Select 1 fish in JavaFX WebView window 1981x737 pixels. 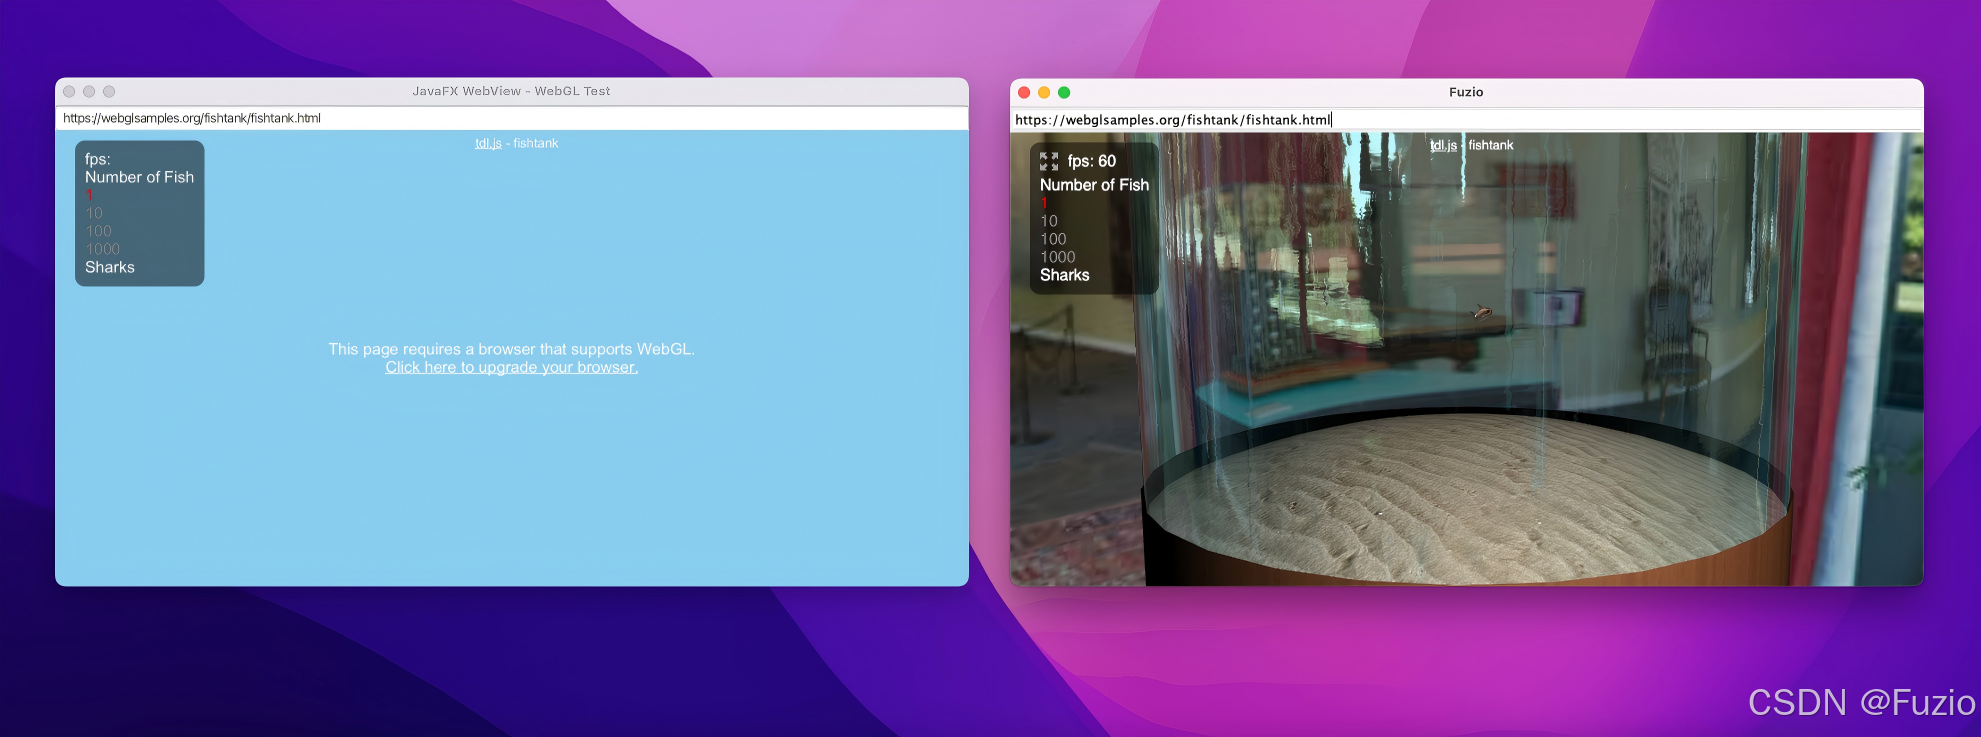pyautogui.click(x=89, y=195)
